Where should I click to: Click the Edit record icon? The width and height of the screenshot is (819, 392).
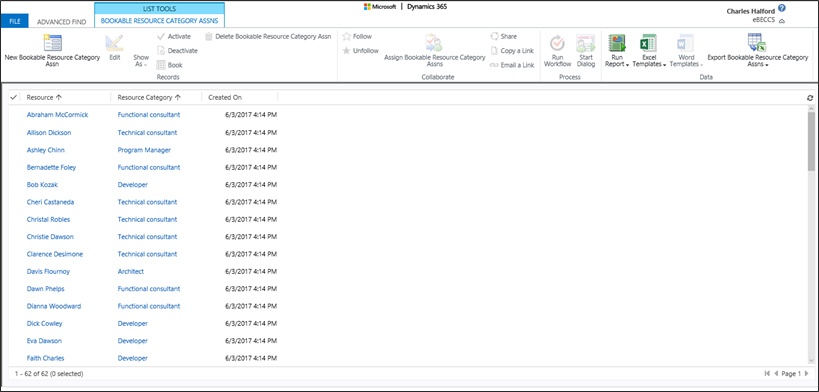tap(114, 43)
